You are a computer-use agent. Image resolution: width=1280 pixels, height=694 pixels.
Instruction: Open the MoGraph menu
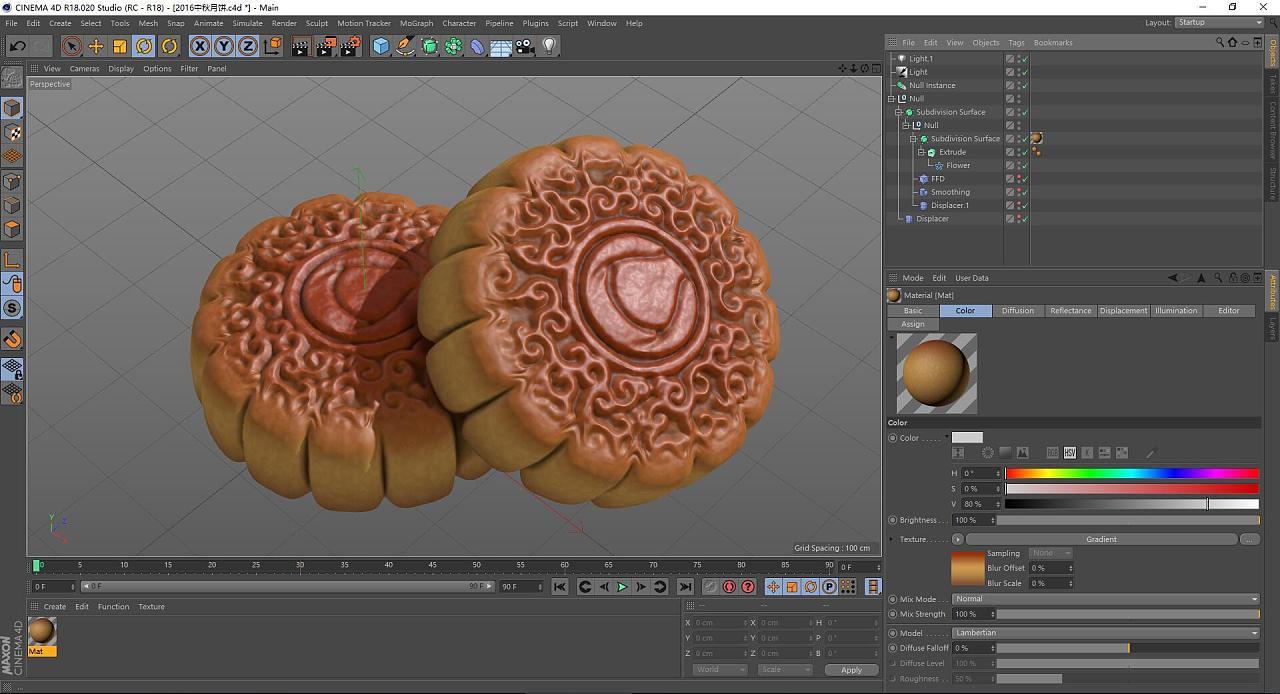[x=416, y=23]
